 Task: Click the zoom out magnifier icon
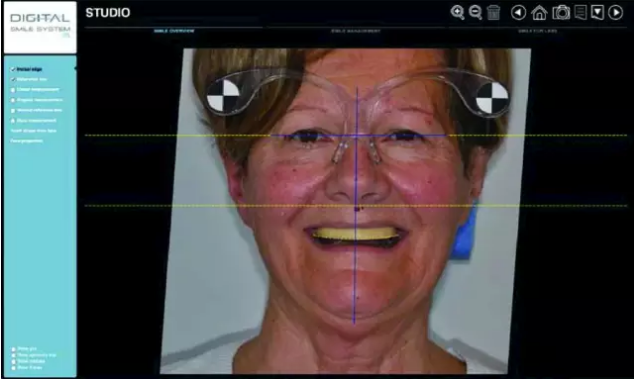click(475, 13)
